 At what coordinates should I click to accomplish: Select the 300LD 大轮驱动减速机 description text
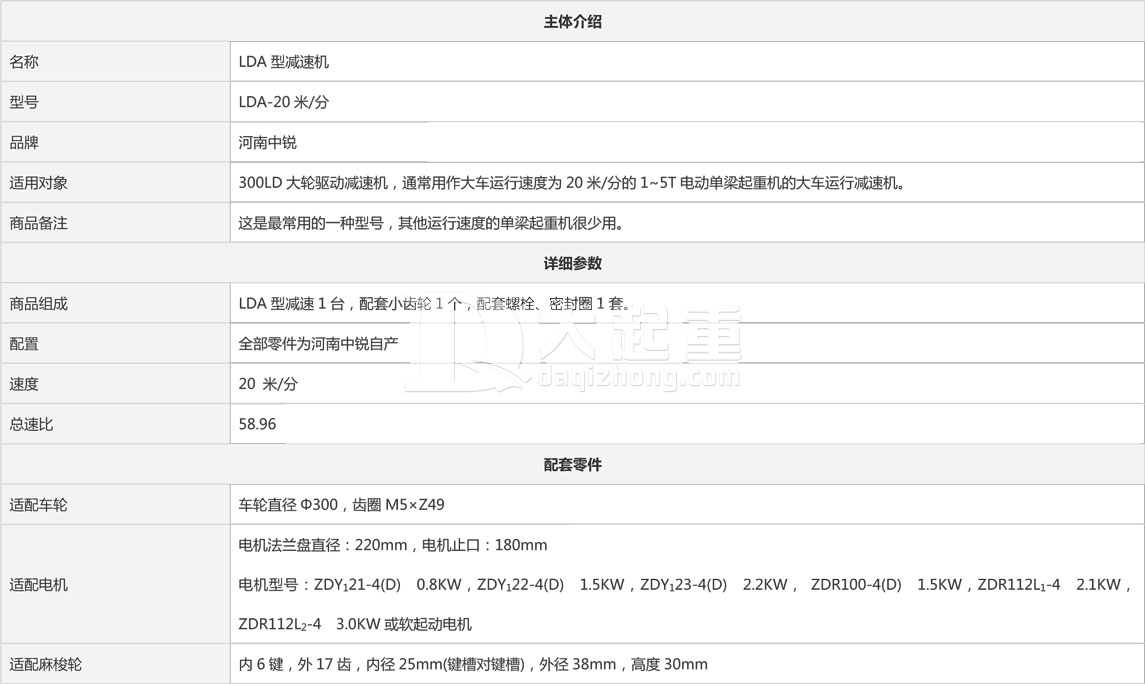click(x=572, y=182)
